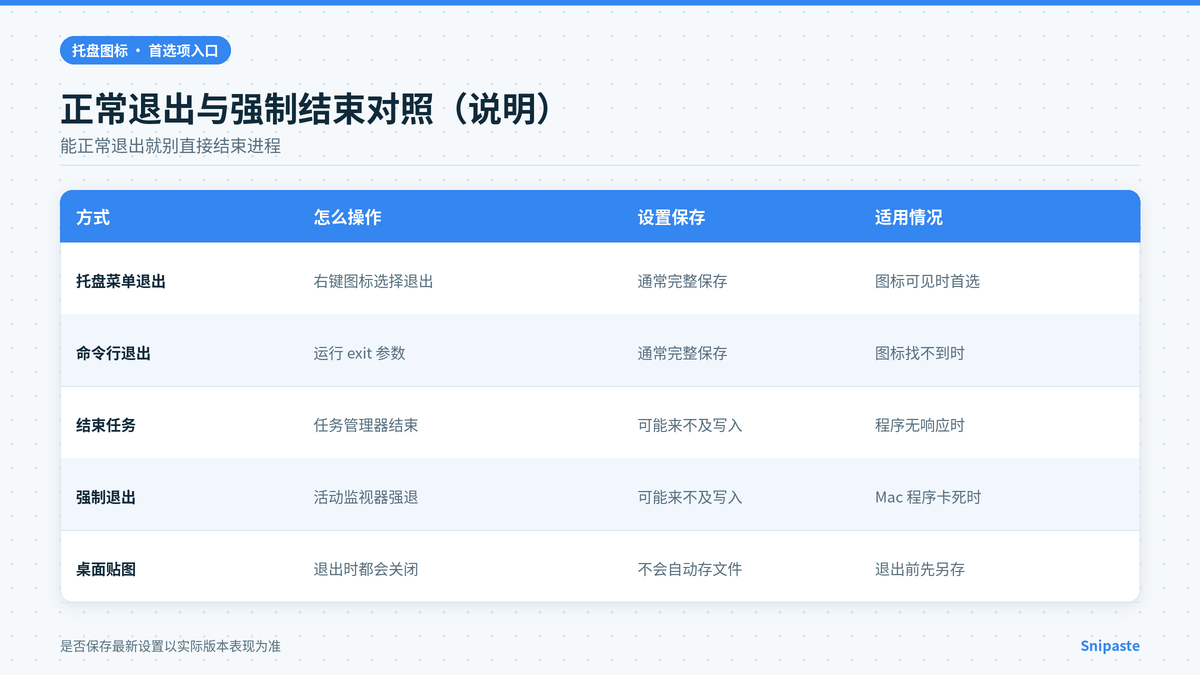
Task: Click the 方式 column header
Action: click(x=93, y=217)
